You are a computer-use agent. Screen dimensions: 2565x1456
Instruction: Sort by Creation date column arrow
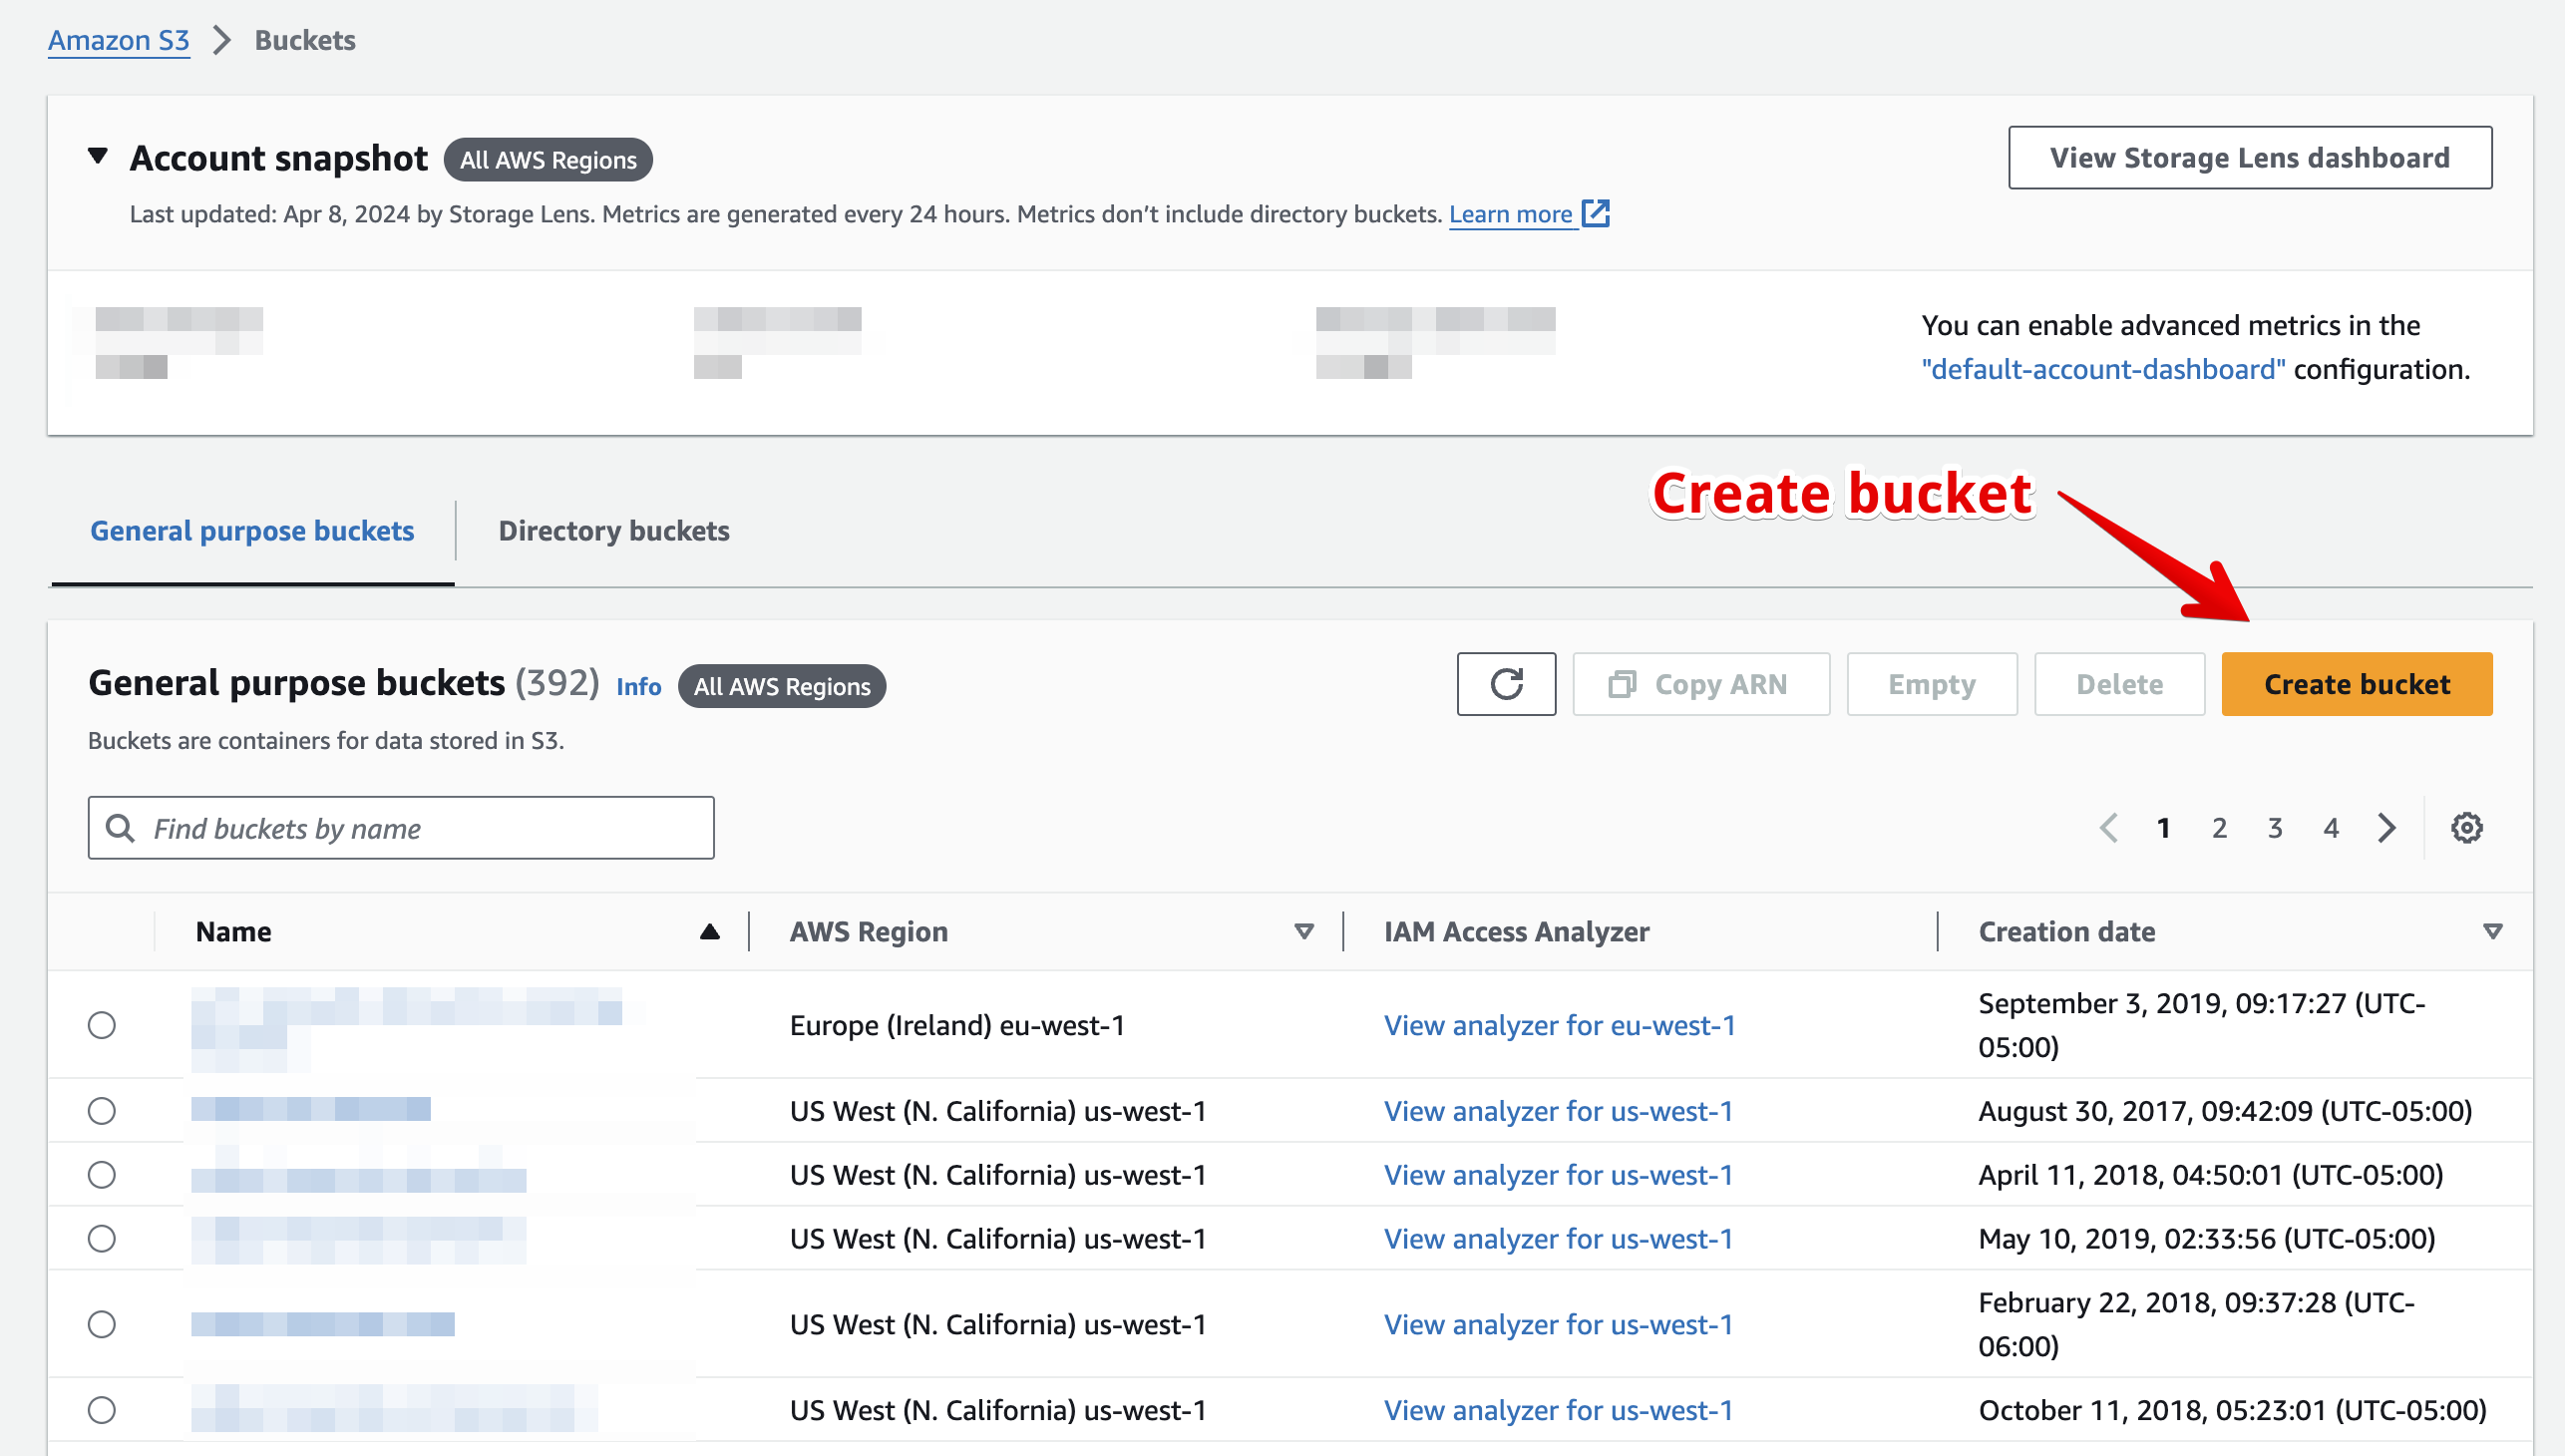[2492, 932]
